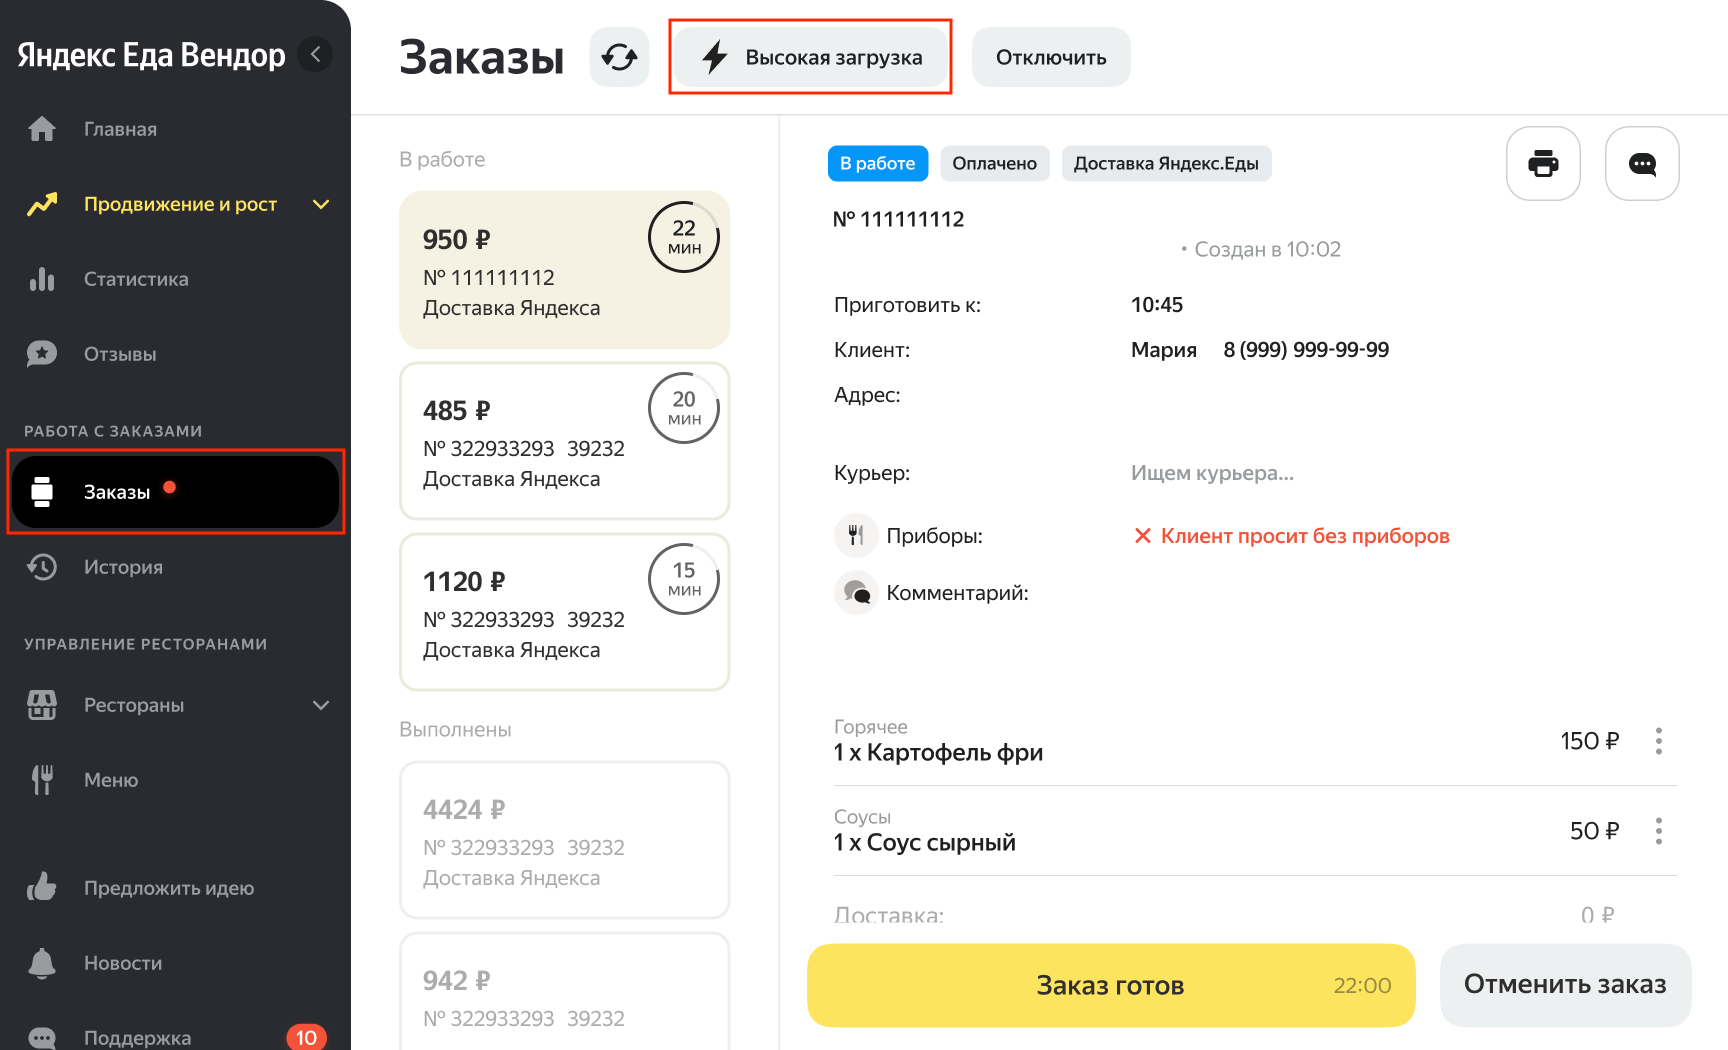Click the red X next to без приборов

coord(1142,536)
